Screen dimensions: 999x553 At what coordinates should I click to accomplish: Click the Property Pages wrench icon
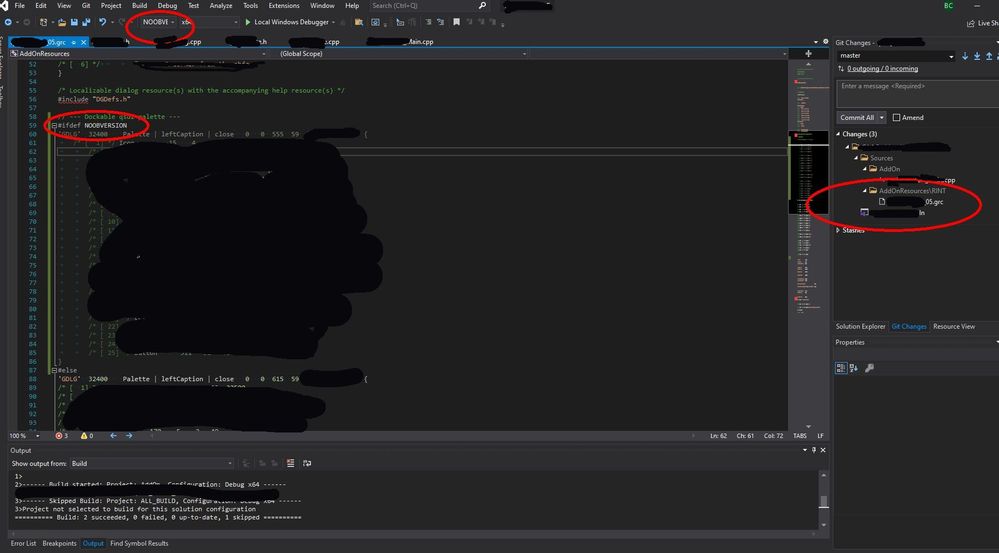point(870,368)
